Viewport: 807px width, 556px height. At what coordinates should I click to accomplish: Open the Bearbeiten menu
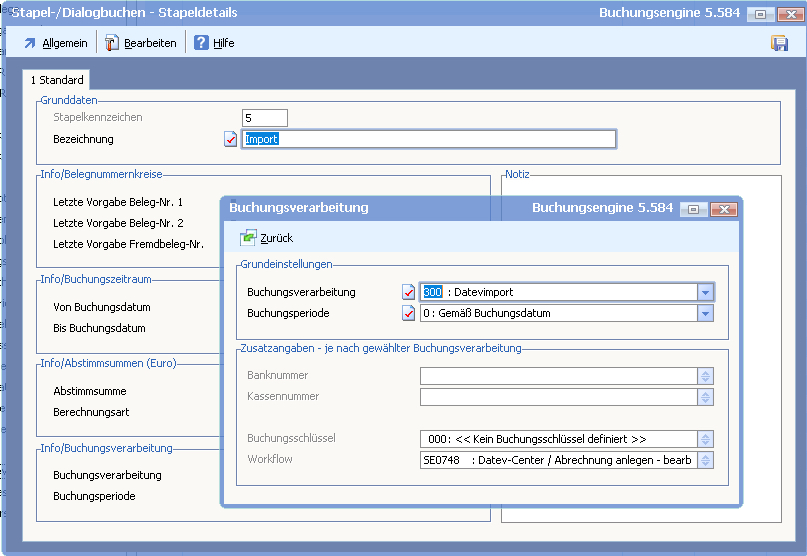tap(150, 43)
